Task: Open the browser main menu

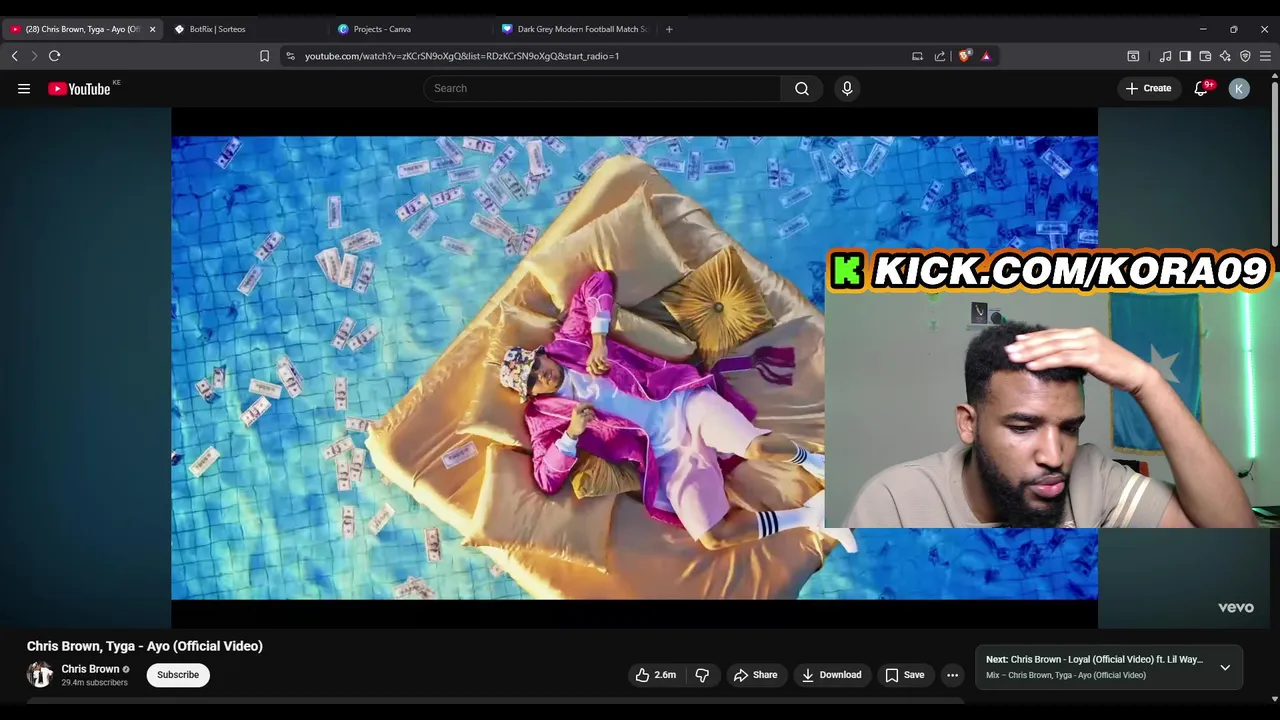Action: pyautogui.click(x=1266, y=56)
